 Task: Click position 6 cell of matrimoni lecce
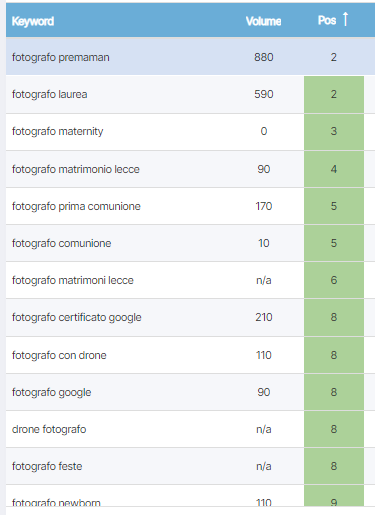(x=334, y=280)
